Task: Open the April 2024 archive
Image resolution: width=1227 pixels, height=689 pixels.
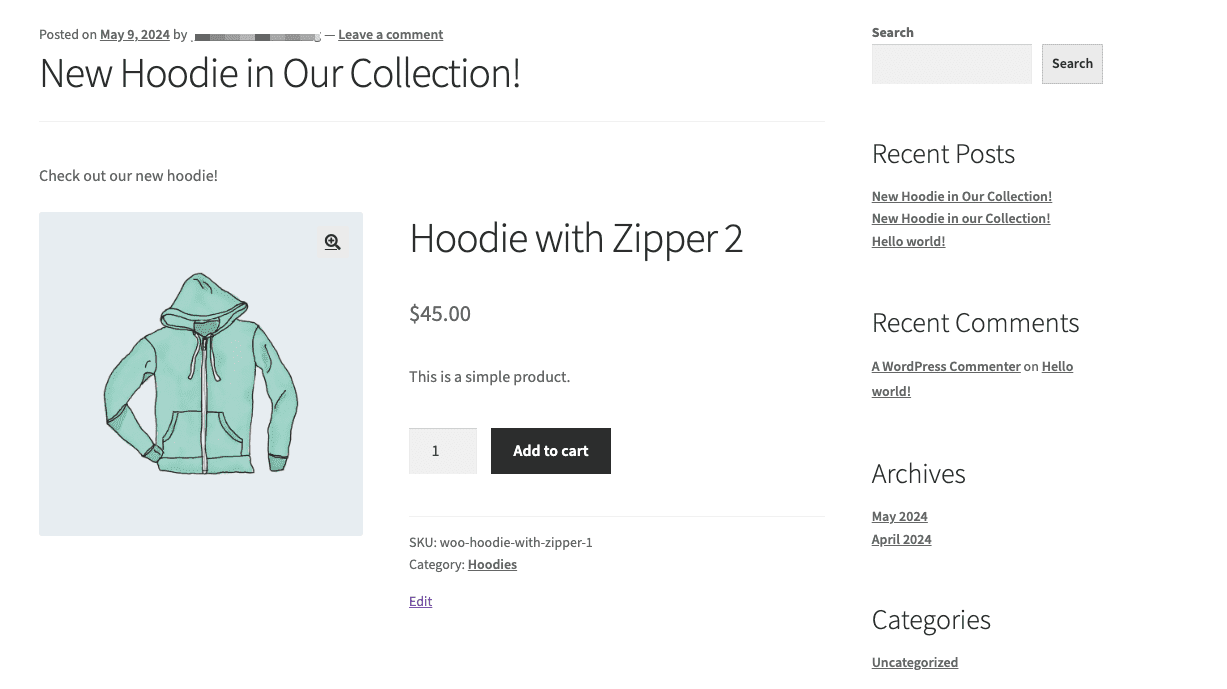Action: (x=900, y=539)
